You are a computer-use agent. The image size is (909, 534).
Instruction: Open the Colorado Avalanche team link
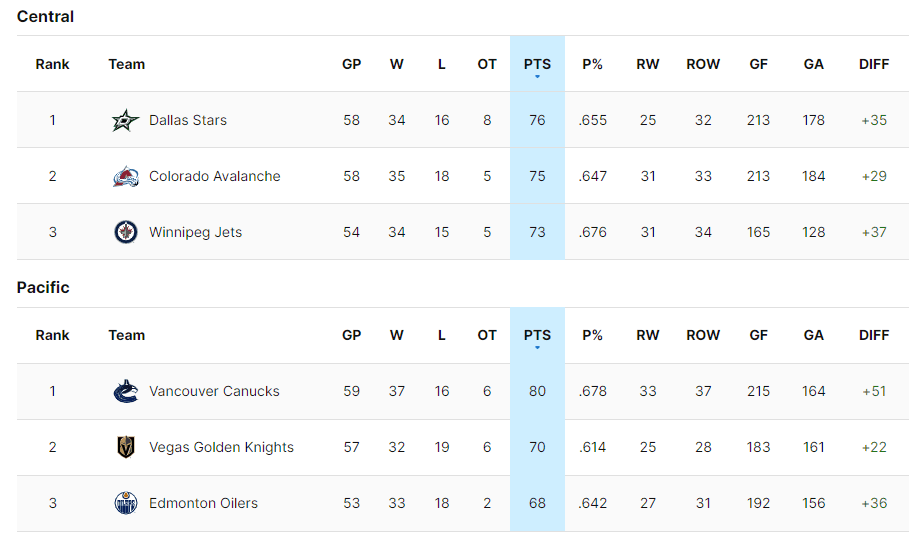pyautogui.click(x=214, y=177)
